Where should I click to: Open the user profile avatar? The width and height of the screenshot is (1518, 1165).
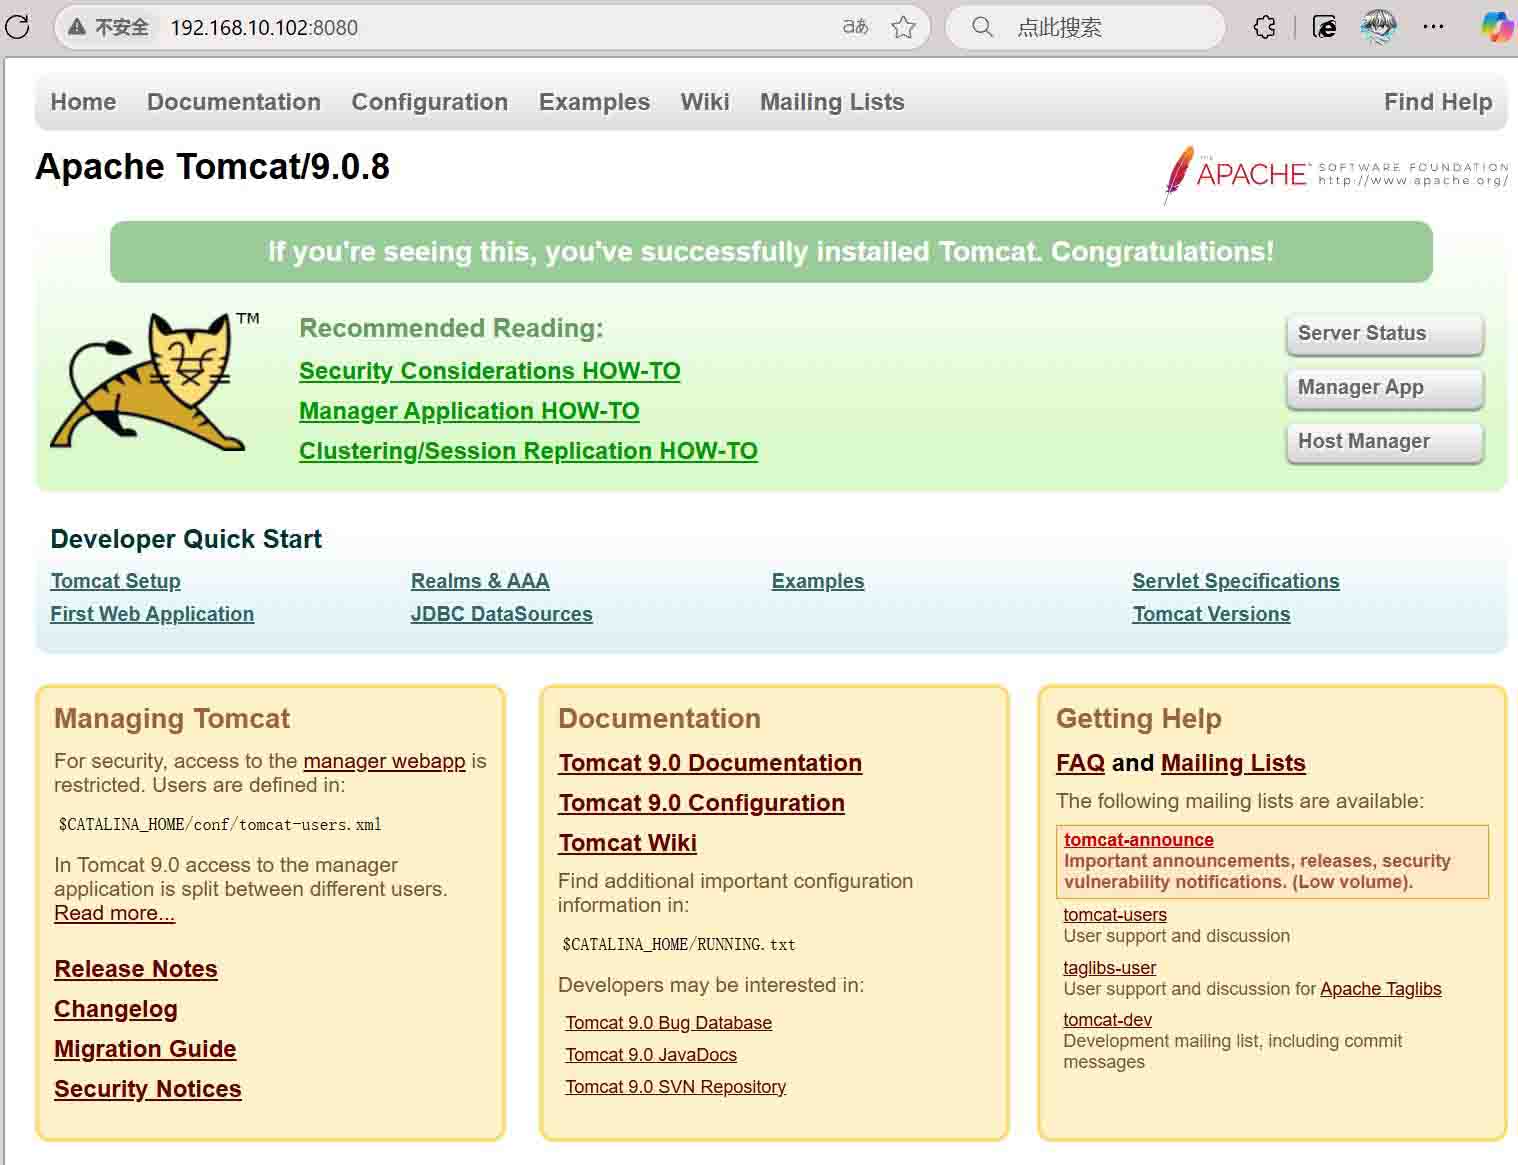click(1379, 27)
